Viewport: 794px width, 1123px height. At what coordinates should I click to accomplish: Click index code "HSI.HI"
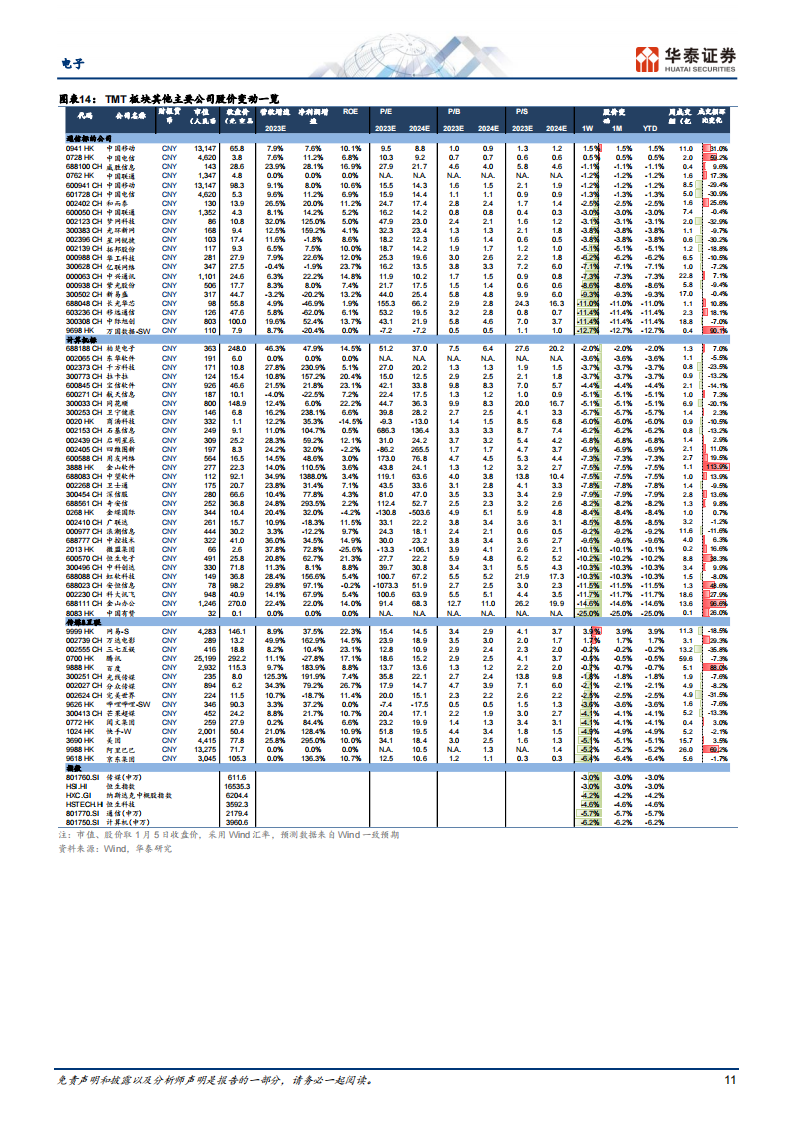(x=77, y=786)
